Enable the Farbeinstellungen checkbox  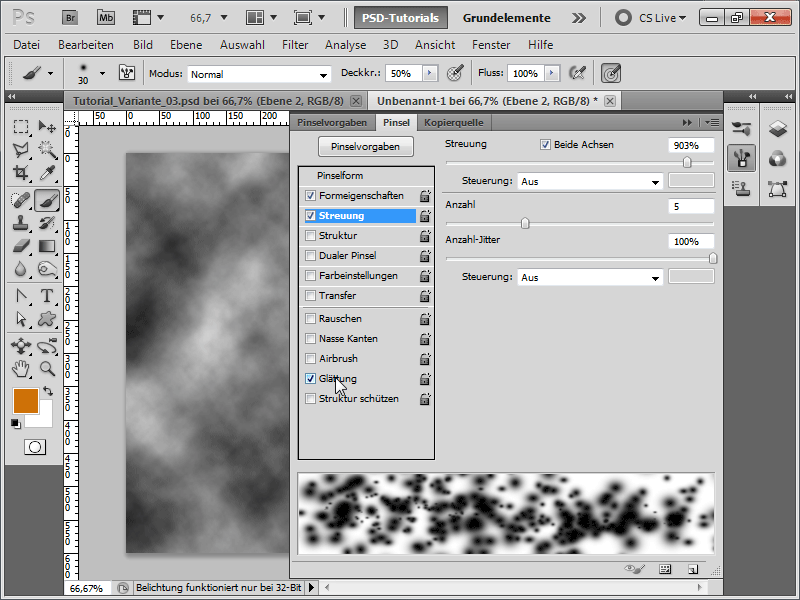(x=310, y=276)
